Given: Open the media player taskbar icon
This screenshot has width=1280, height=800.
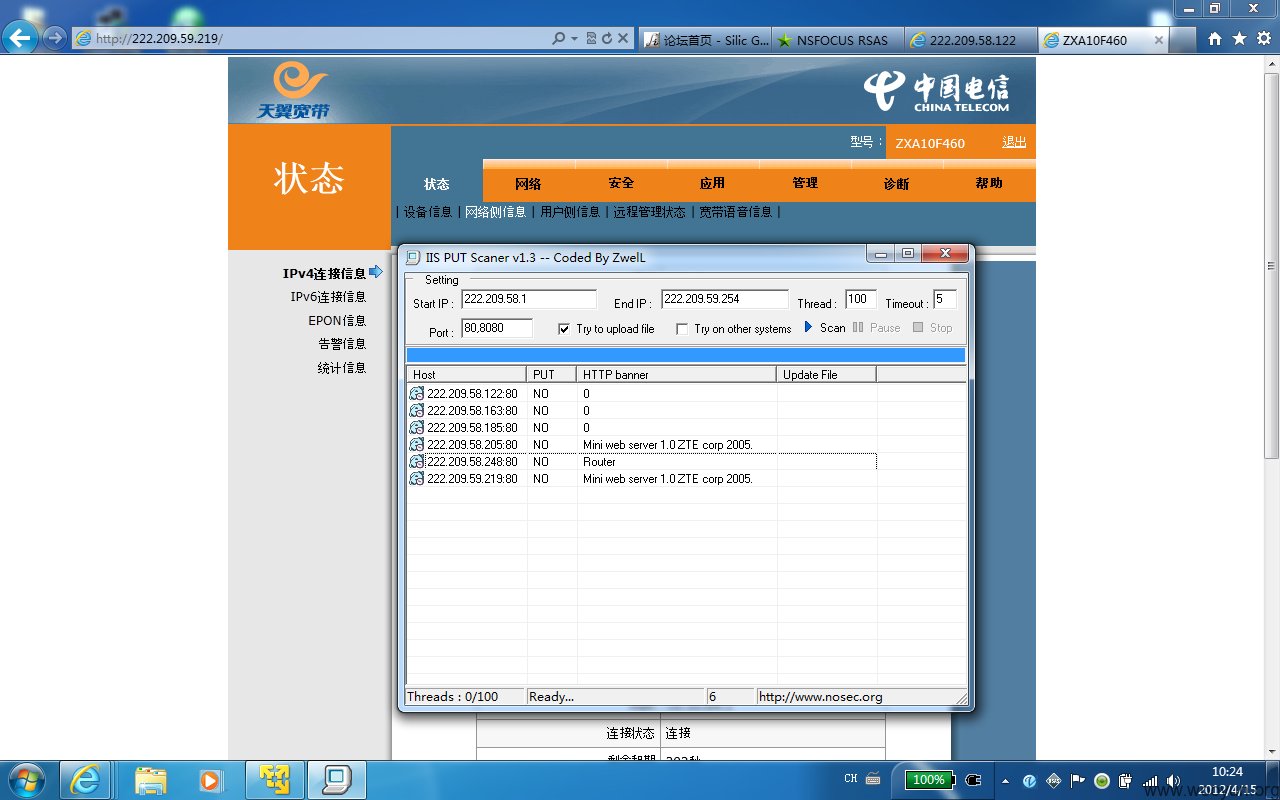Looking at the screenshot, I should click(x=210, y=780).
